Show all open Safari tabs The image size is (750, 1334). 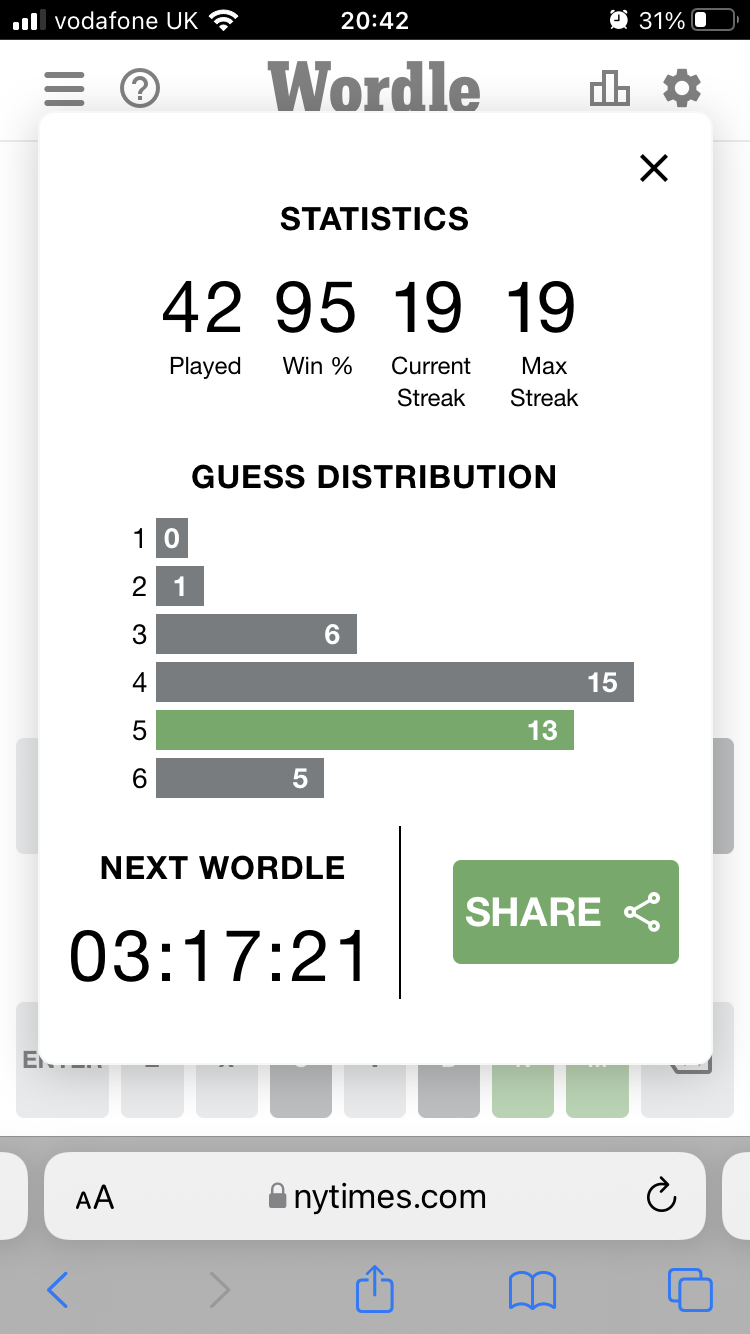689,1290
